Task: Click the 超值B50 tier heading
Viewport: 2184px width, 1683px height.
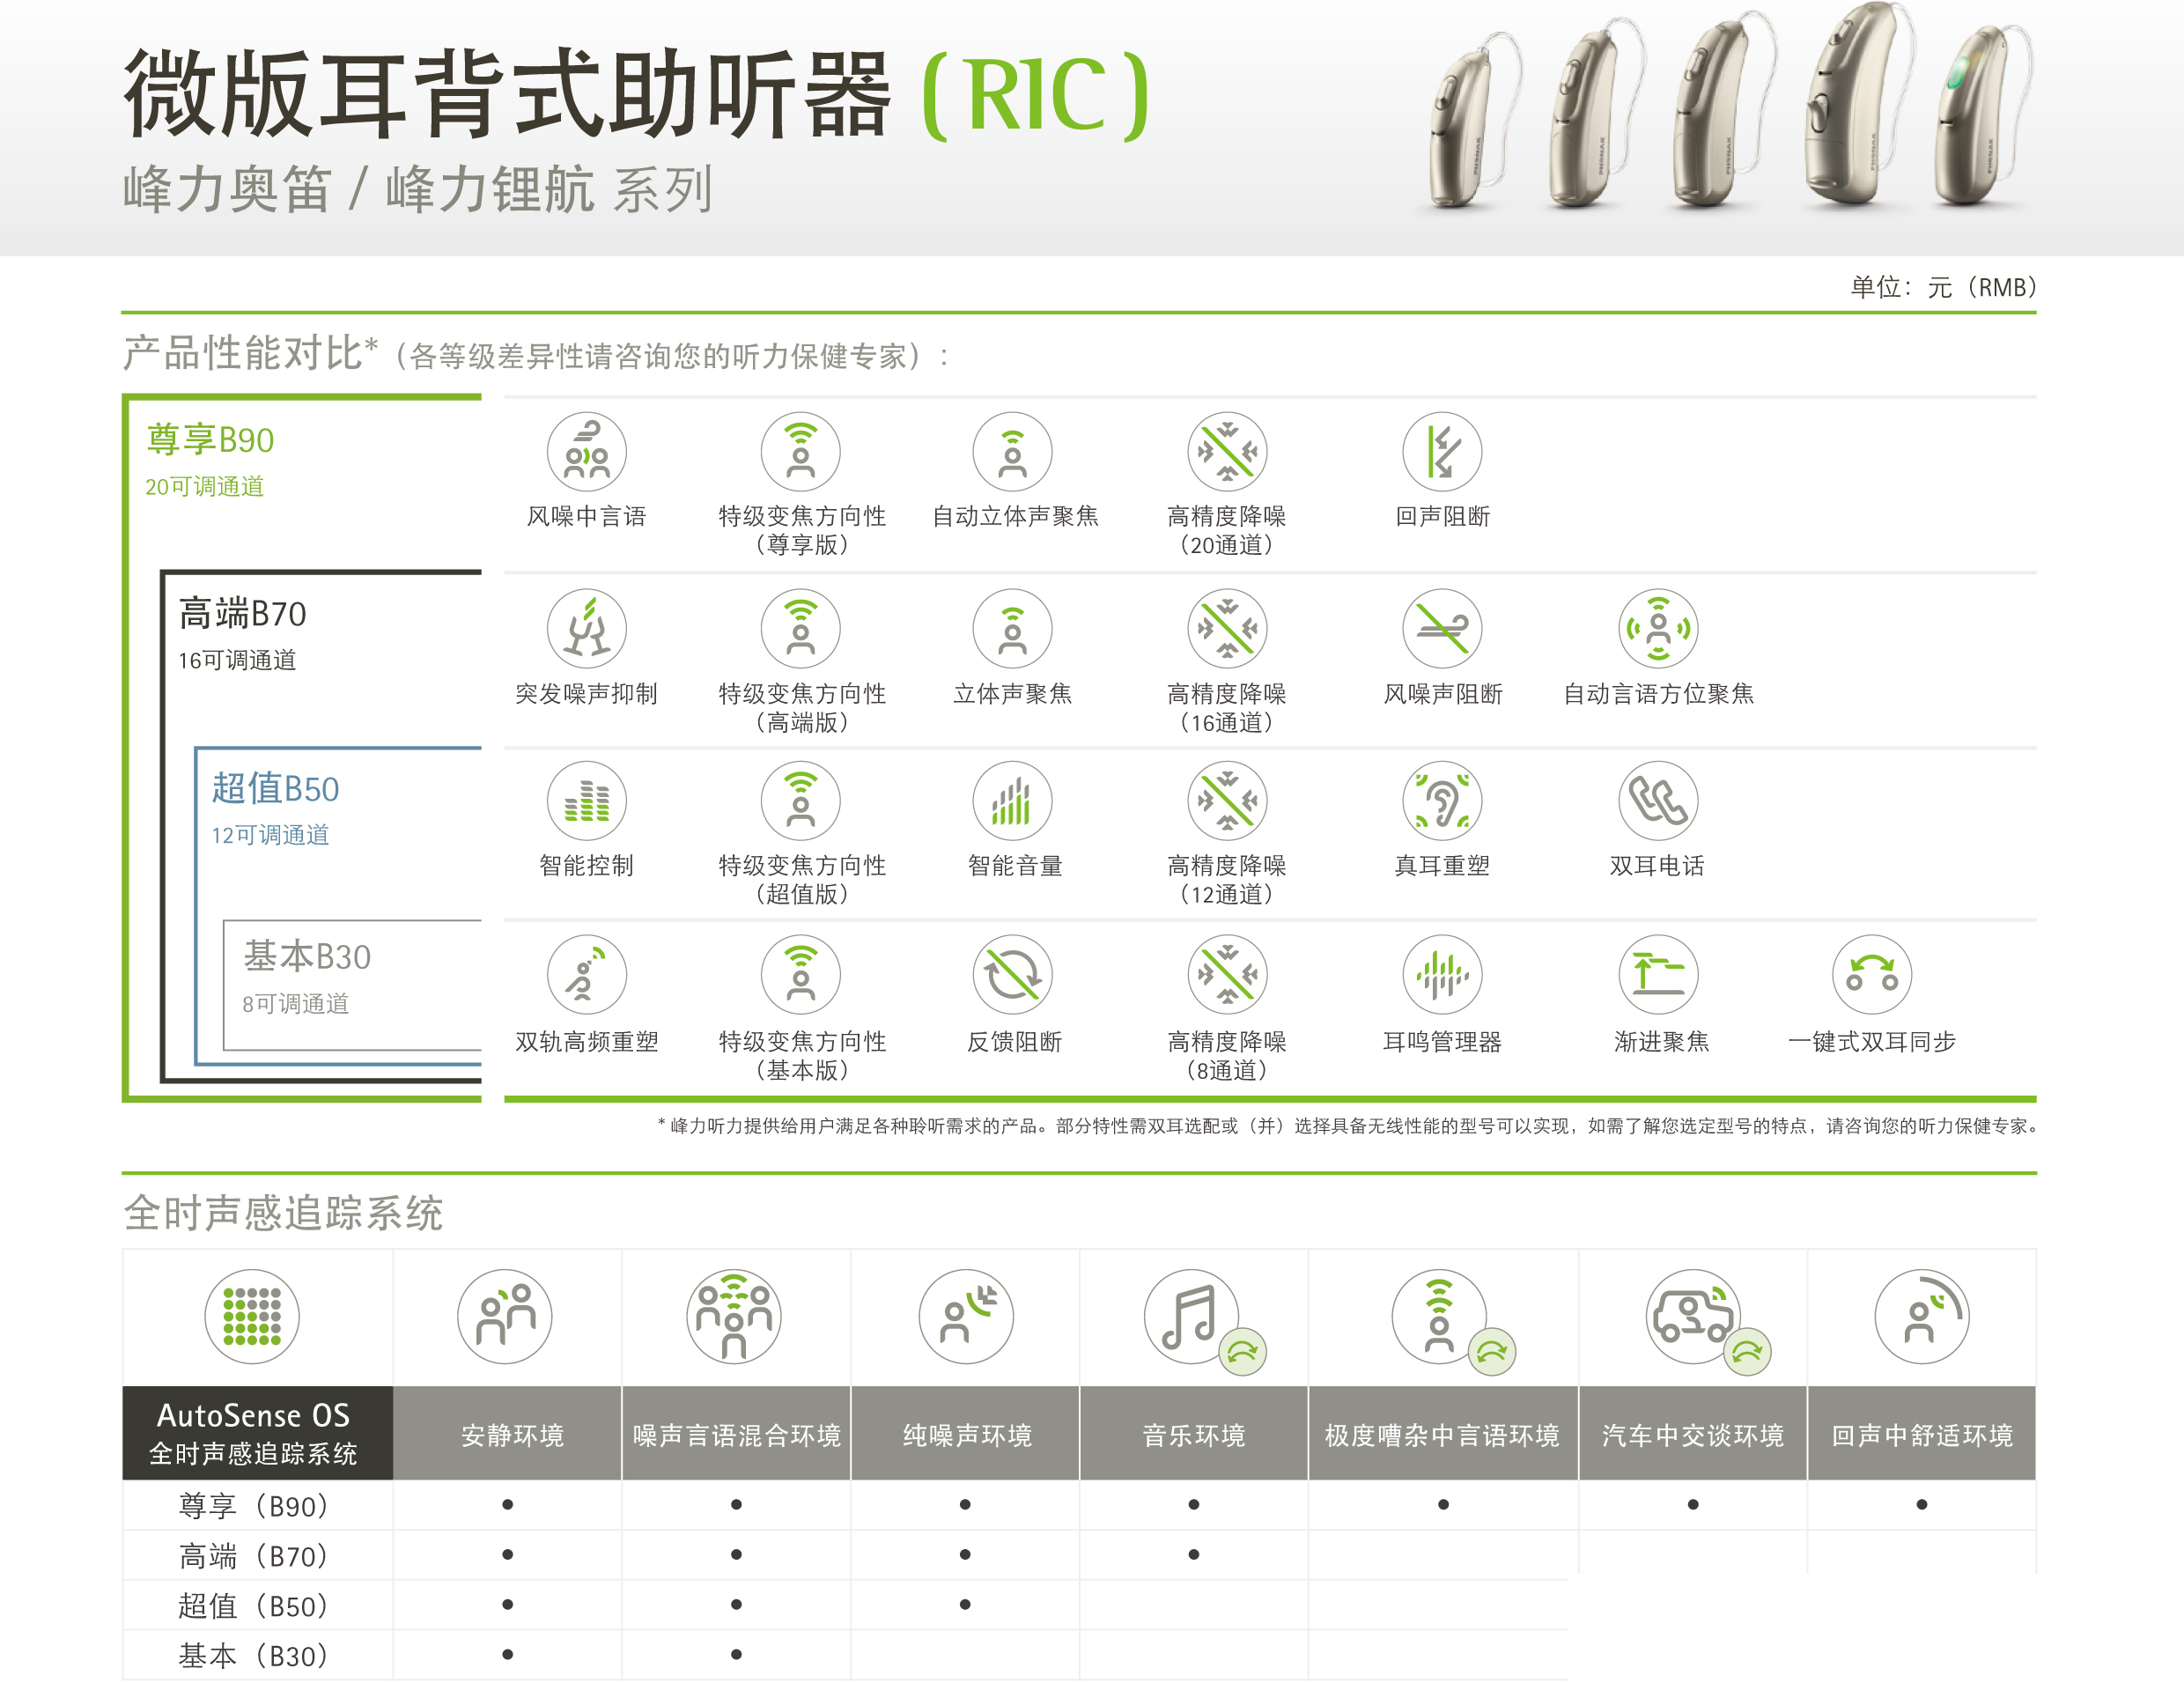Action: pos(275,788)
